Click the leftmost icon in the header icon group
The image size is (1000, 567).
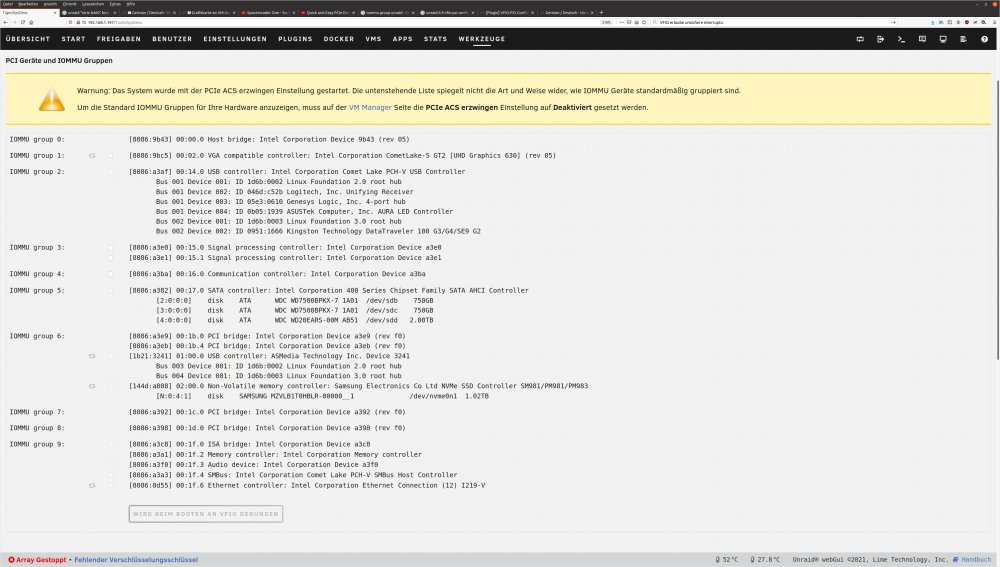pyautogui.click(x=860, y=39)
